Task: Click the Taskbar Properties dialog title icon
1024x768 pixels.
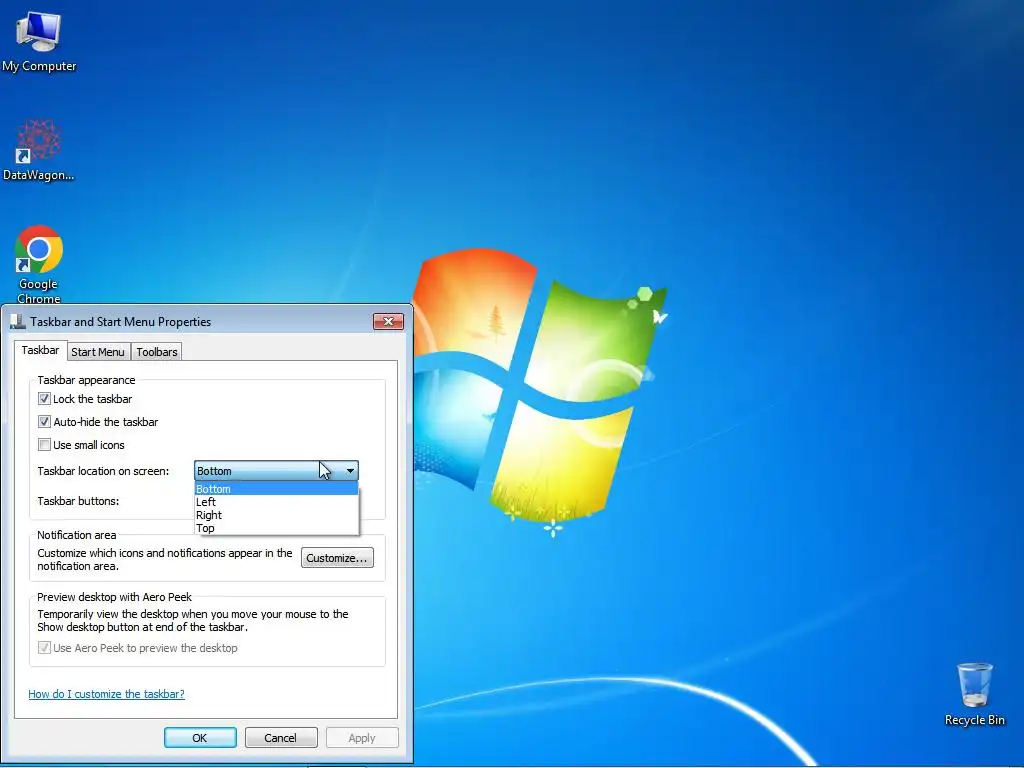Action: click(x=18, y=321)
